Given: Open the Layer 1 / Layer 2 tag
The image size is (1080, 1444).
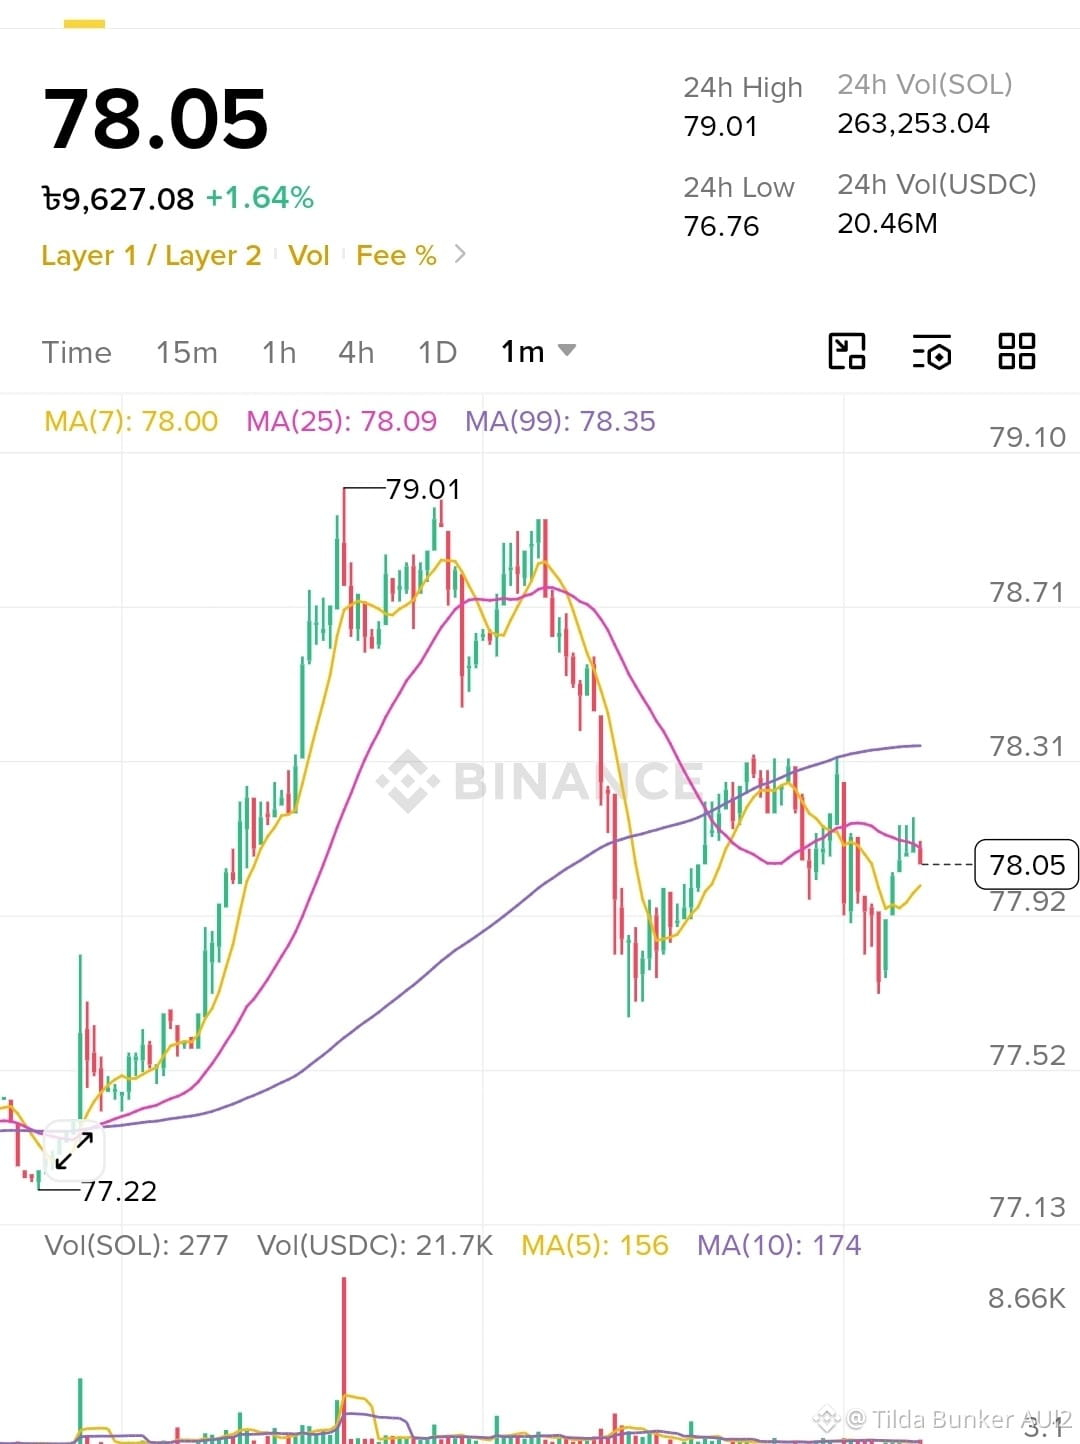Looking at the screenshot, I should click(151, 256).
